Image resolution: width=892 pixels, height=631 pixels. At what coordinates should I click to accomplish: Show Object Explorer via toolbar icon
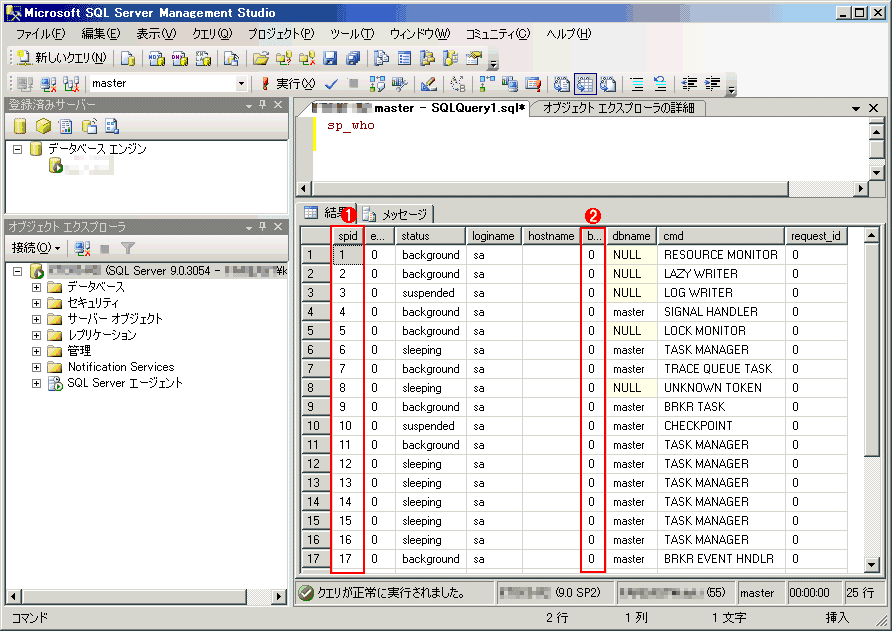pyautogui.click(x=427, y=58)
